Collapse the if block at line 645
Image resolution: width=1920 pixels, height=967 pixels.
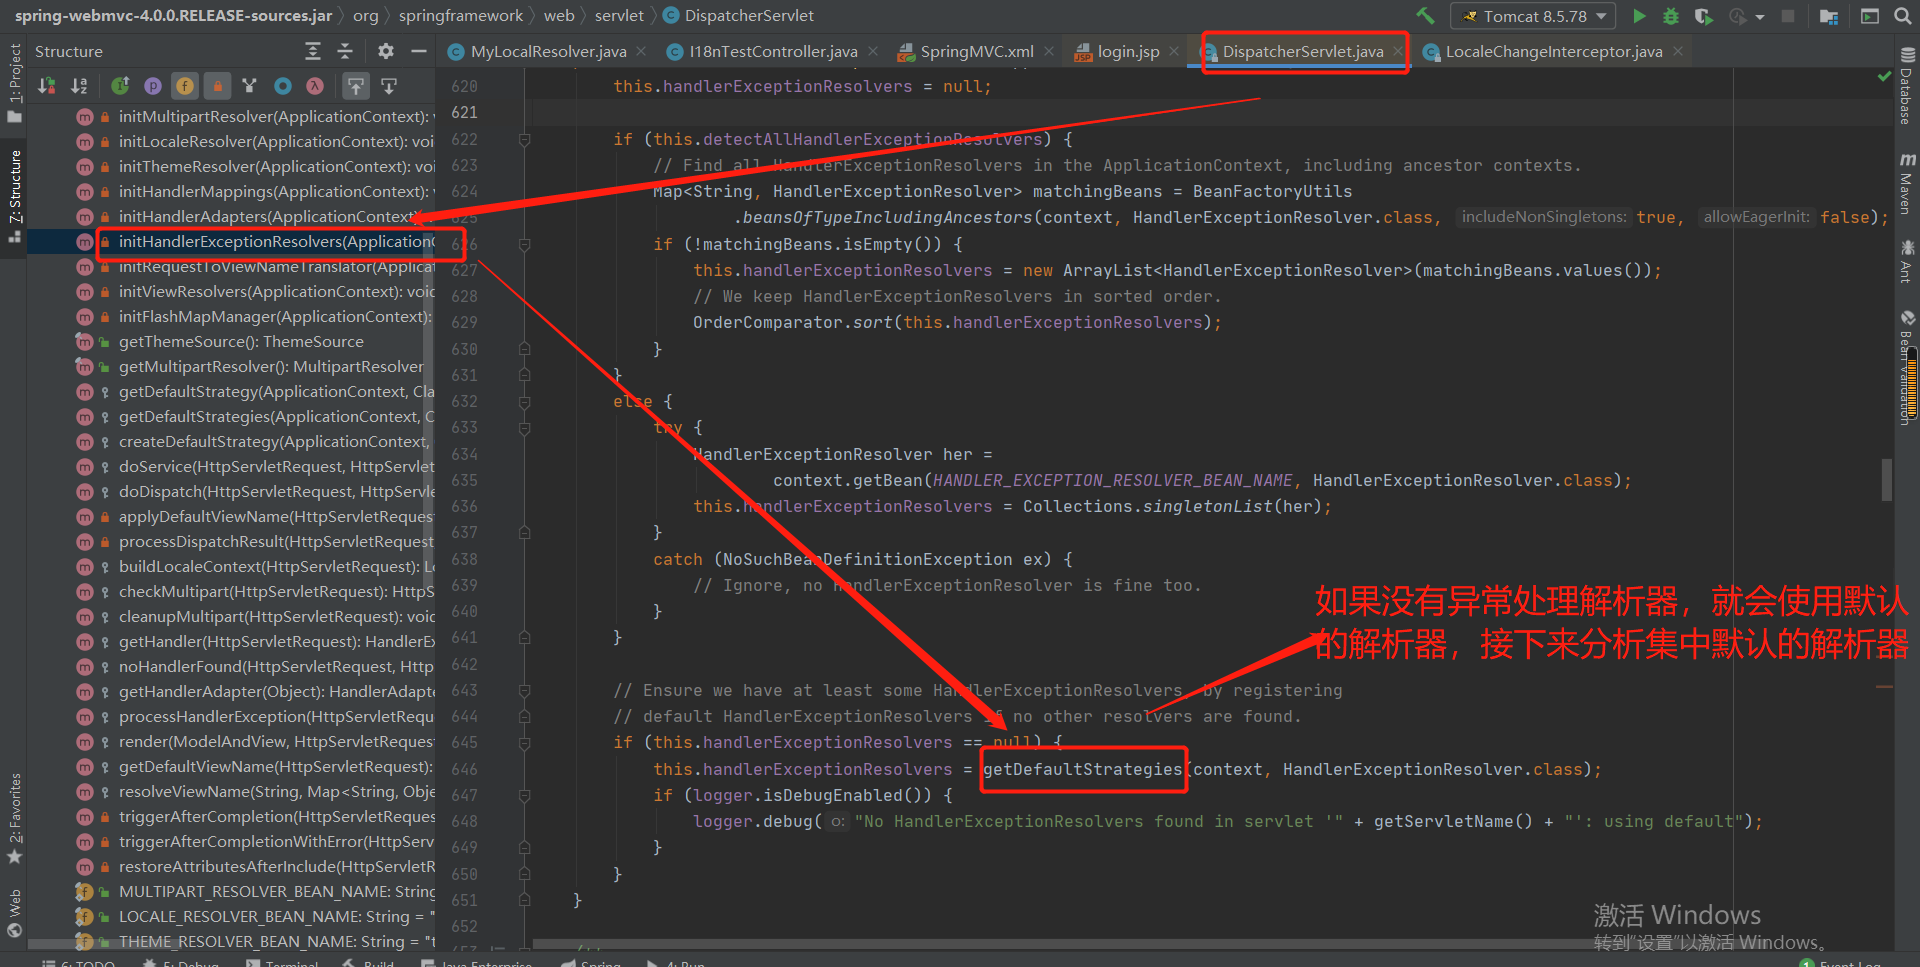point(524,743)
